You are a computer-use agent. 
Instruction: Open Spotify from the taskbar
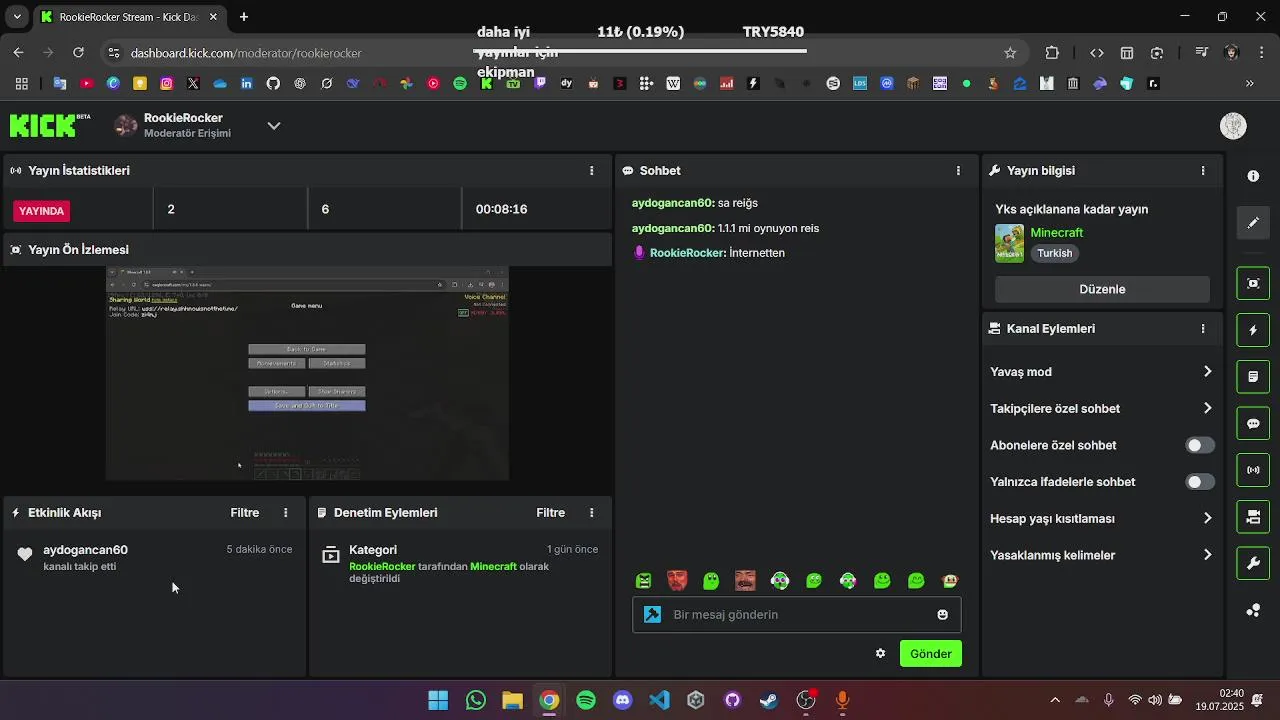[x=586, y=701]
